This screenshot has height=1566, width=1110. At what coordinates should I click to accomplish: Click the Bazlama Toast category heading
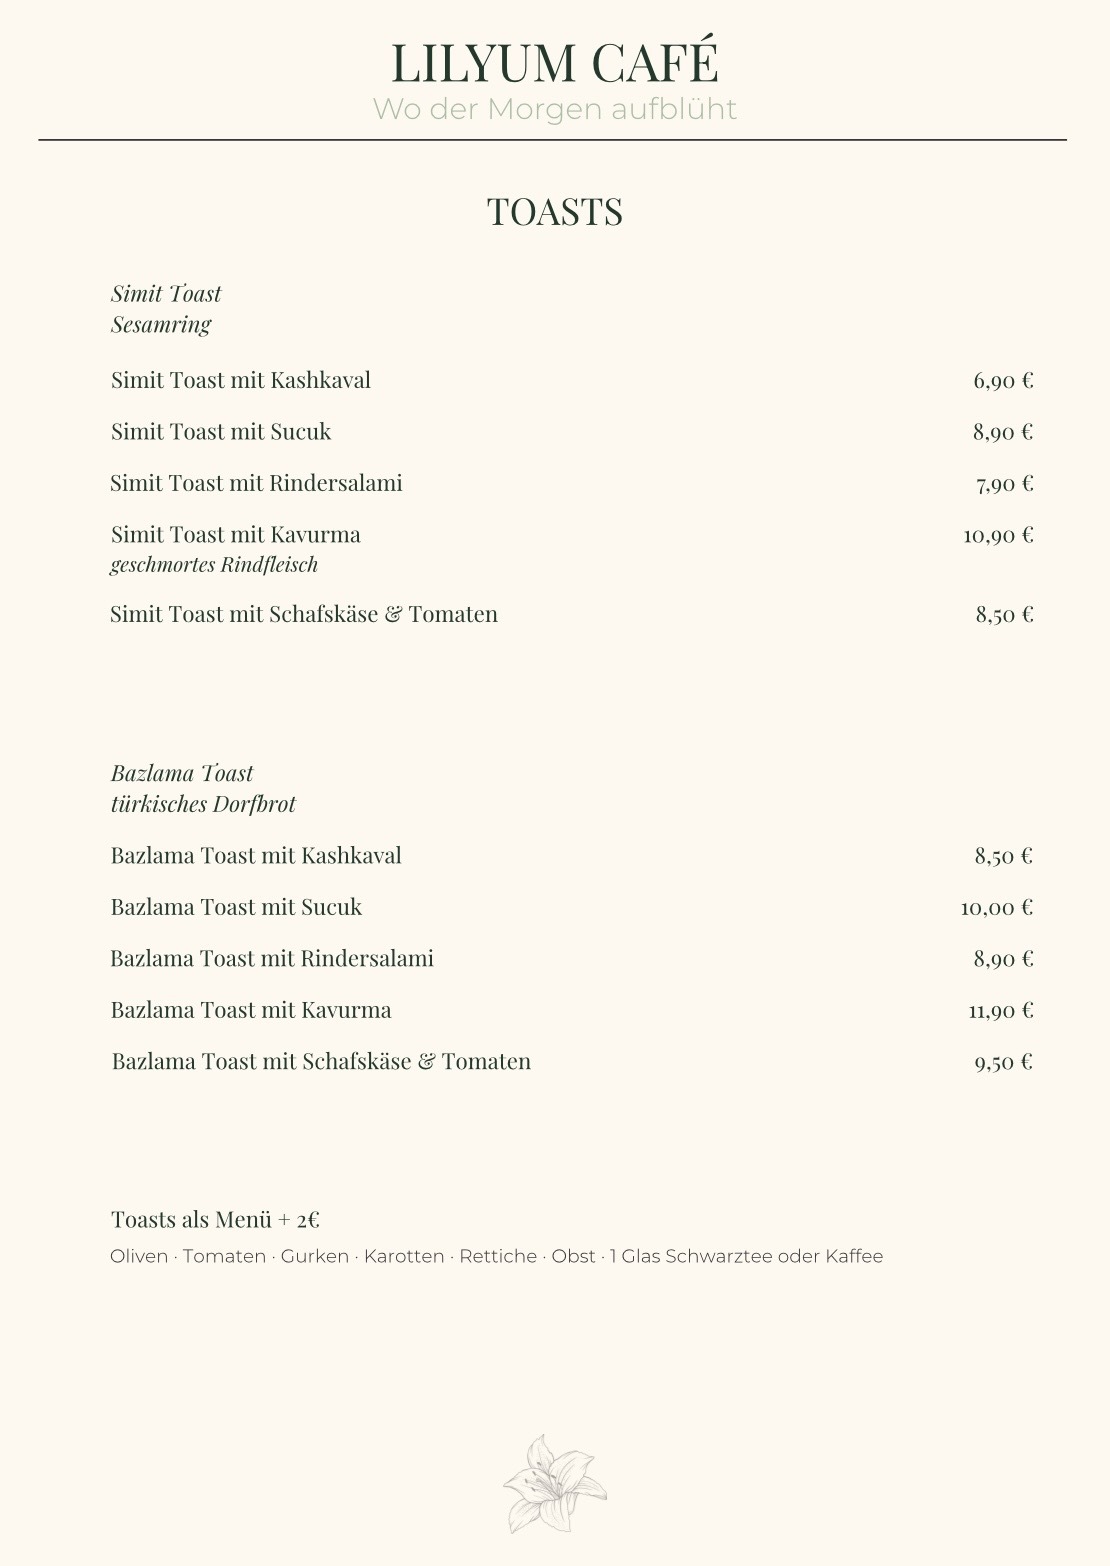(182, 773)
